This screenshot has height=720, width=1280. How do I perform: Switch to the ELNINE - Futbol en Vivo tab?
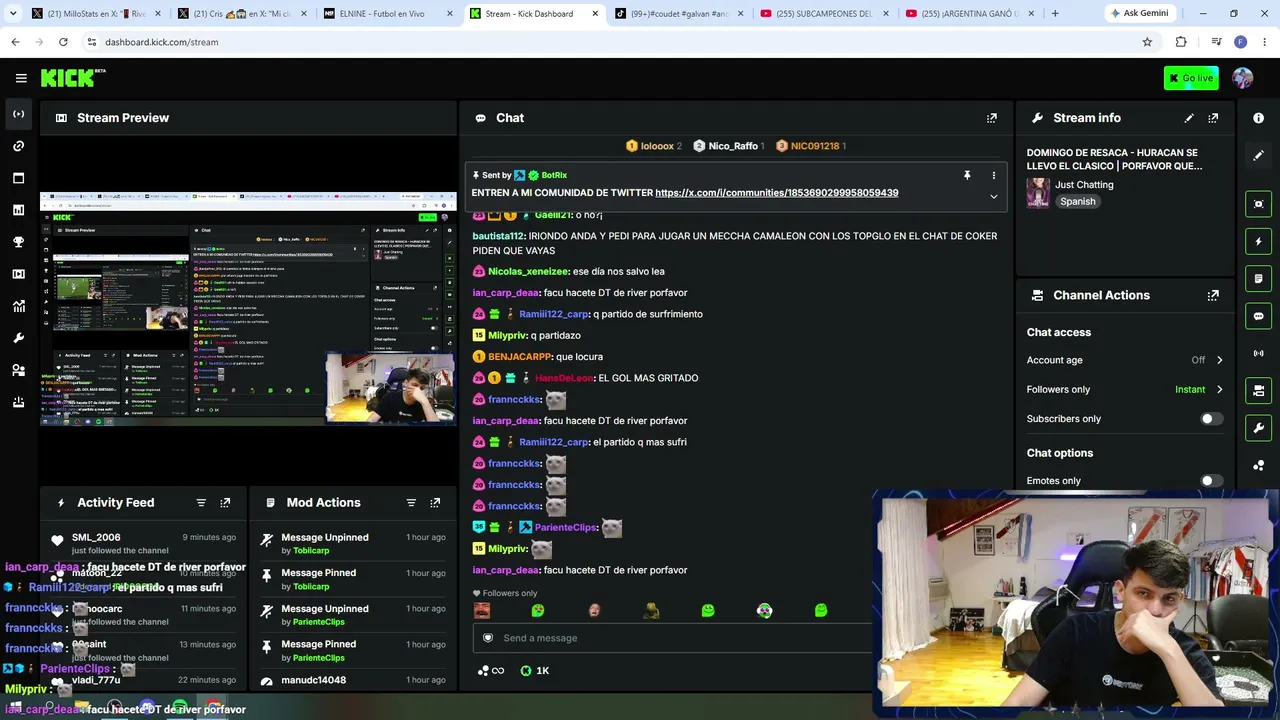[x=387, y=14]
